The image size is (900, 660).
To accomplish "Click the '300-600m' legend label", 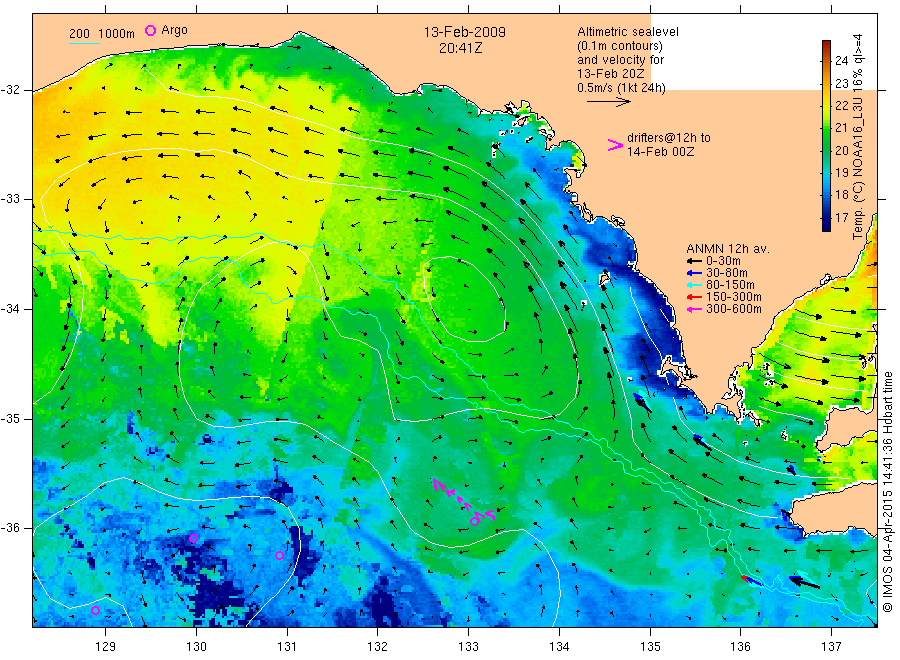I will tap(734, 309).
